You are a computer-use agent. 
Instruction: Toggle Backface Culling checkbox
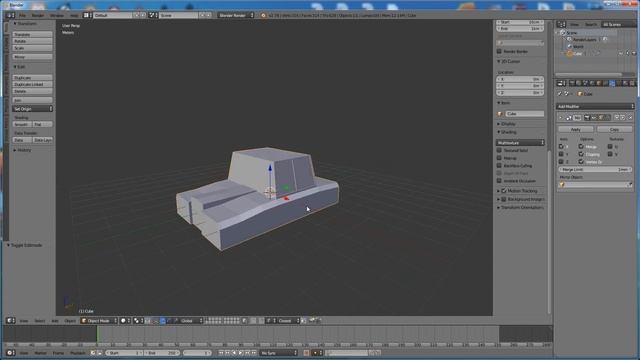pyautogui.click(x=499, y=166)
